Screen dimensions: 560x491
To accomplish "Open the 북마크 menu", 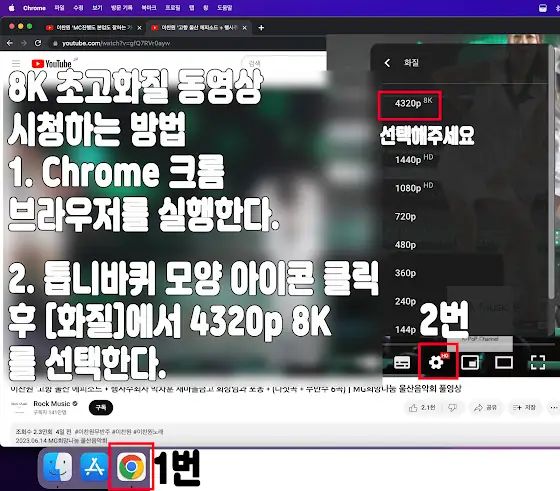I will (x=149, y=7).
